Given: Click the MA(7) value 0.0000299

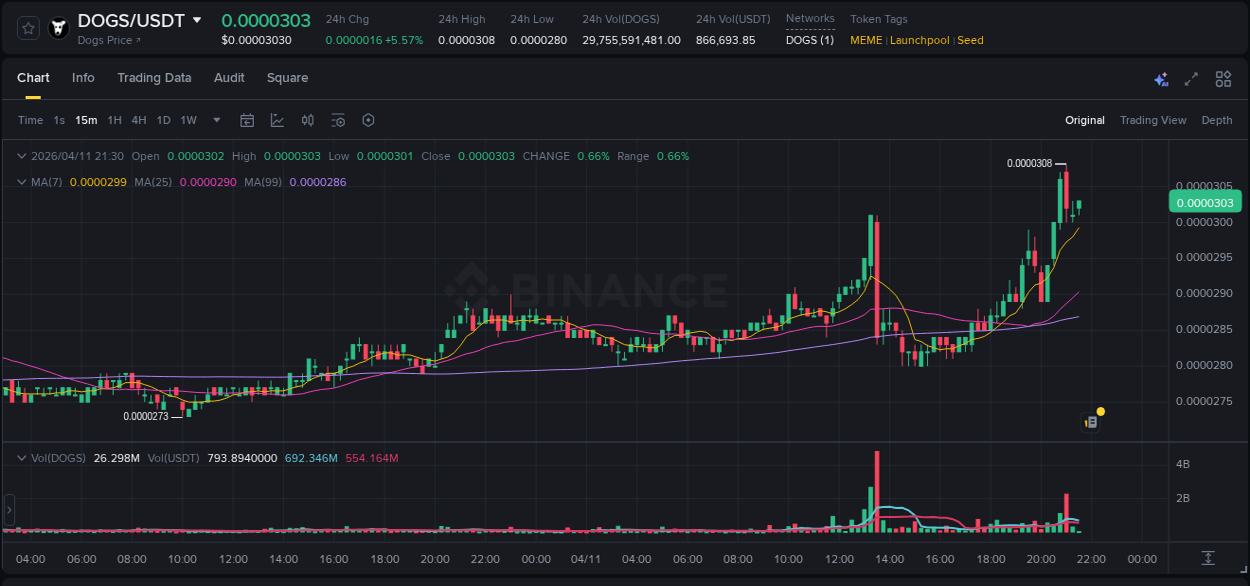Looking at the screenshot, I should click(x=98, y=182).
